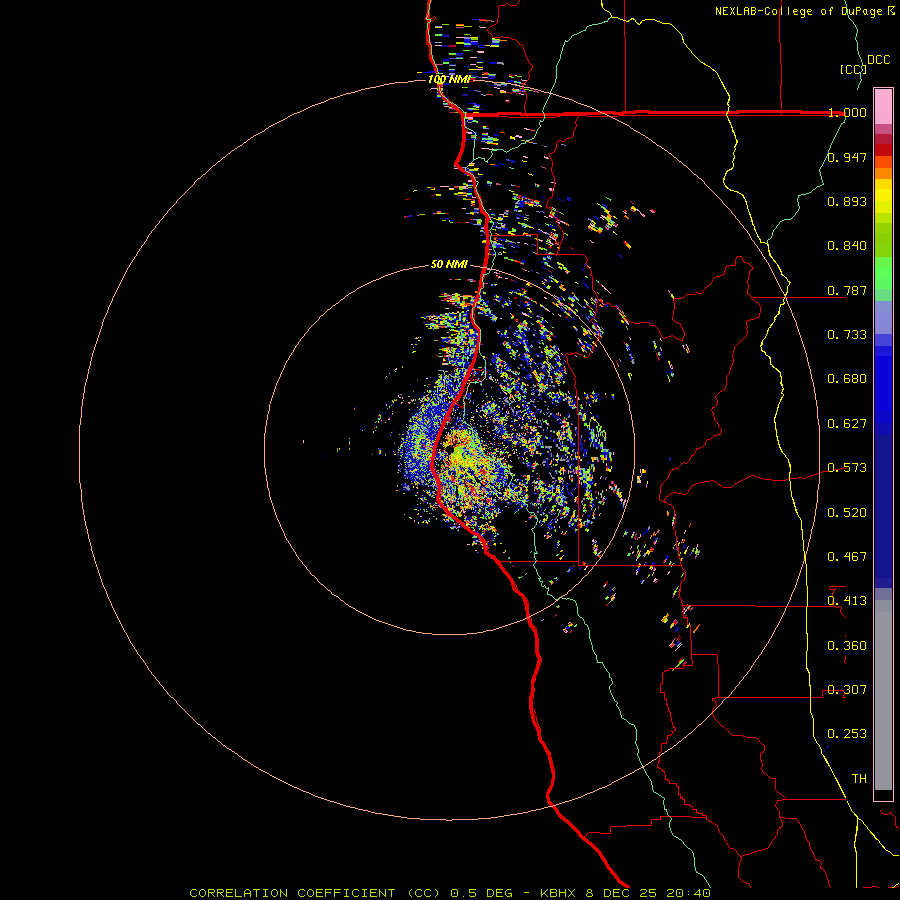Pick the yellow segment of the color bar

click(883, 195)
